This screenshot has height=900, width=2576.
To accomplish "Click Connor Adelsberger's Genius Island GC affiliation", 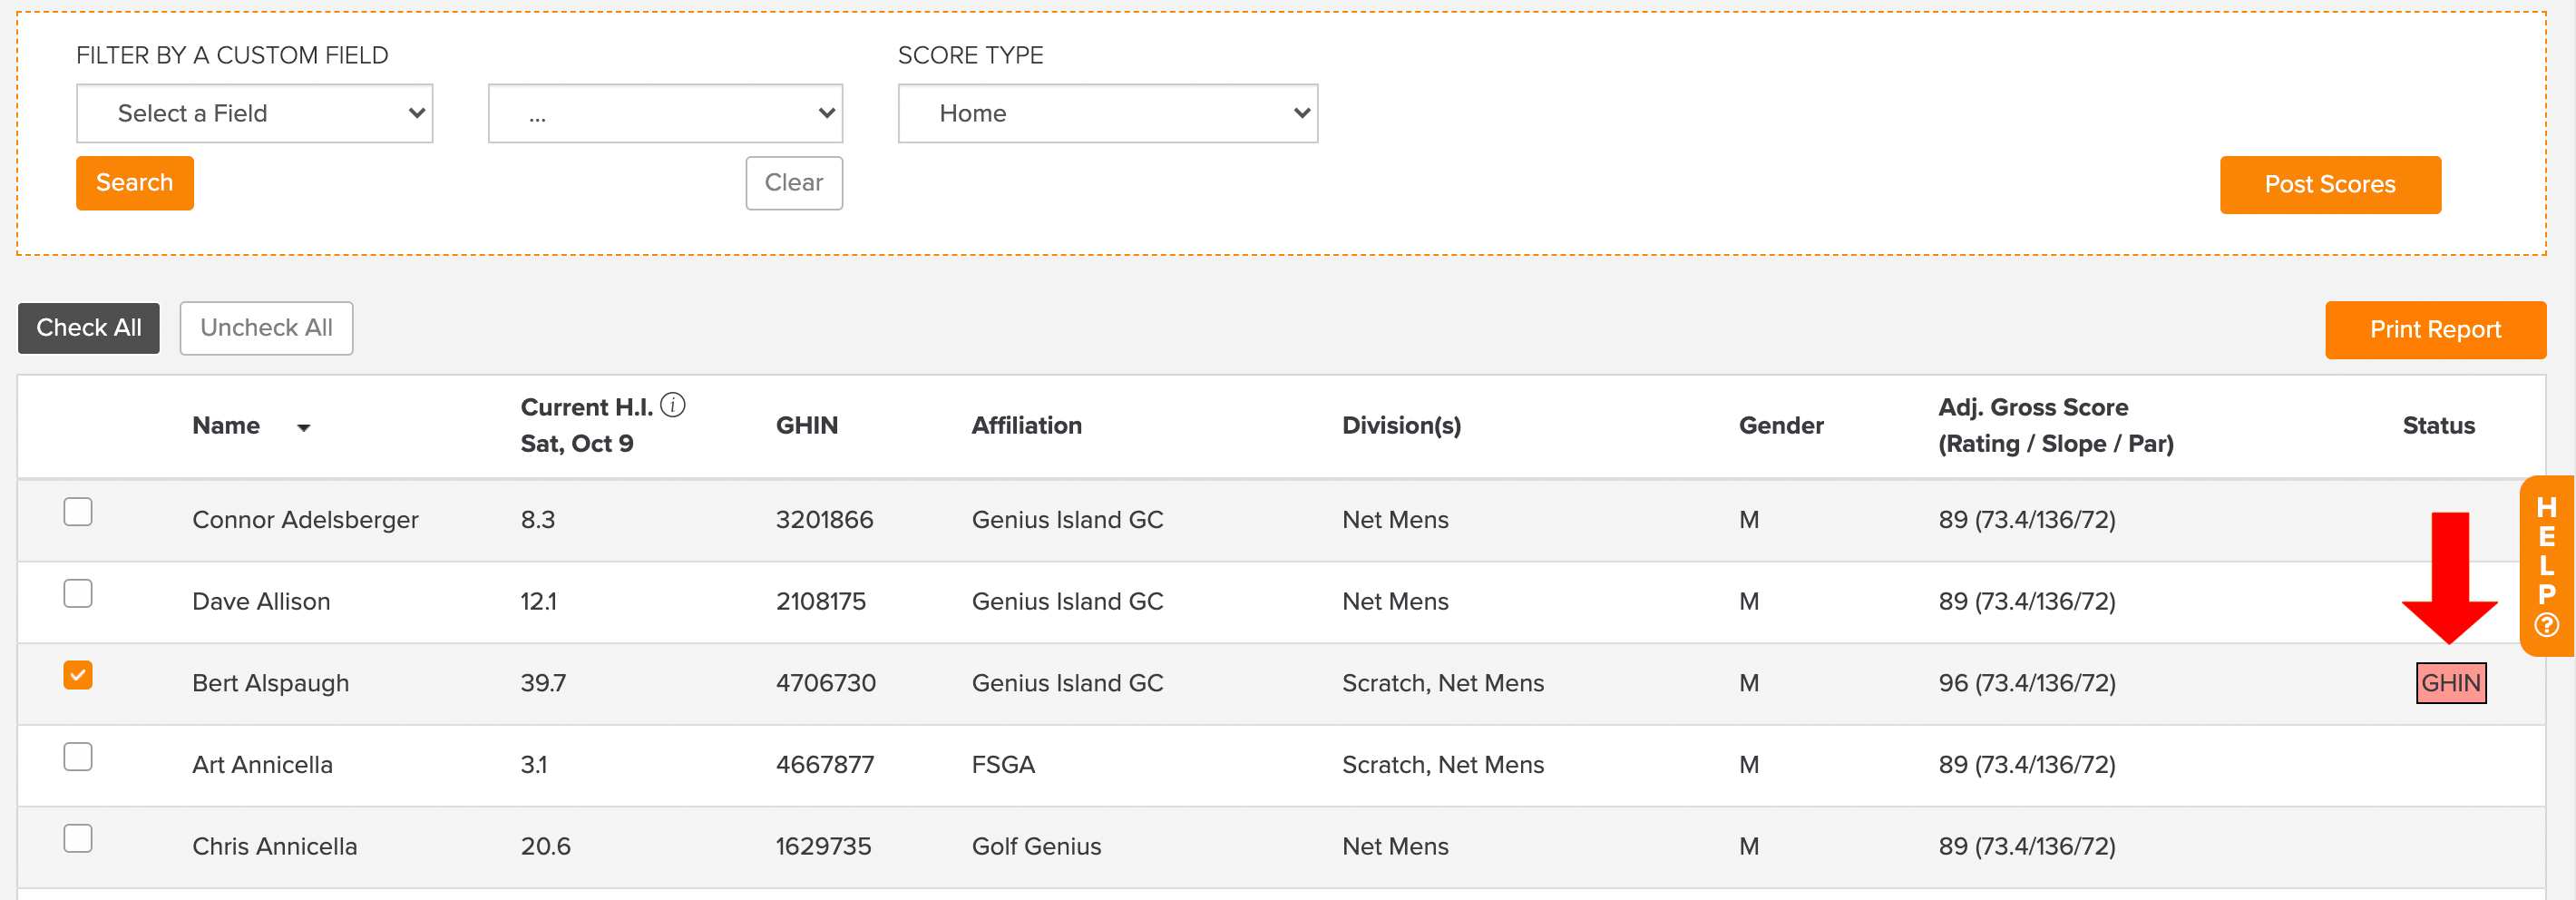I will [x=1067, y=520].
